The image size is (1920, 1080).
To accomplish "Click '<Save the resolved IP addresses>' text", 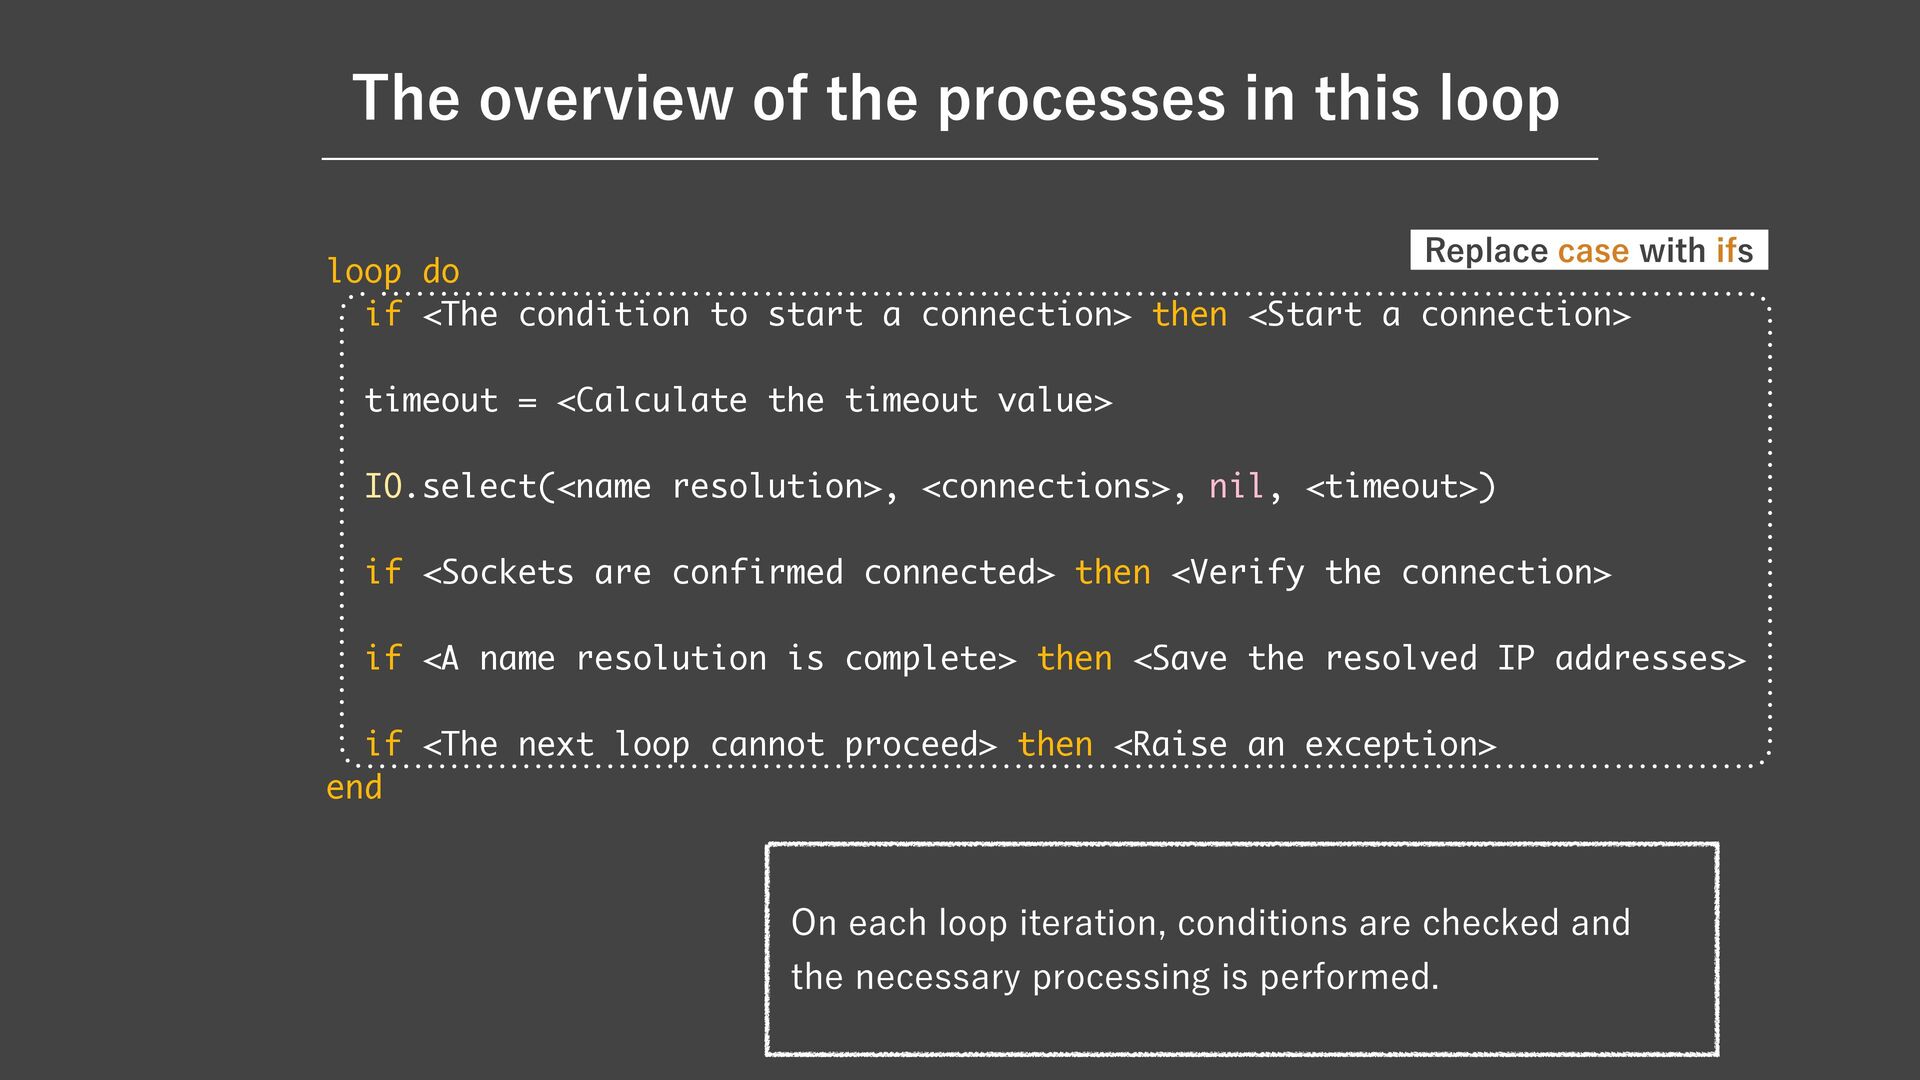I will coord(1439,659).
